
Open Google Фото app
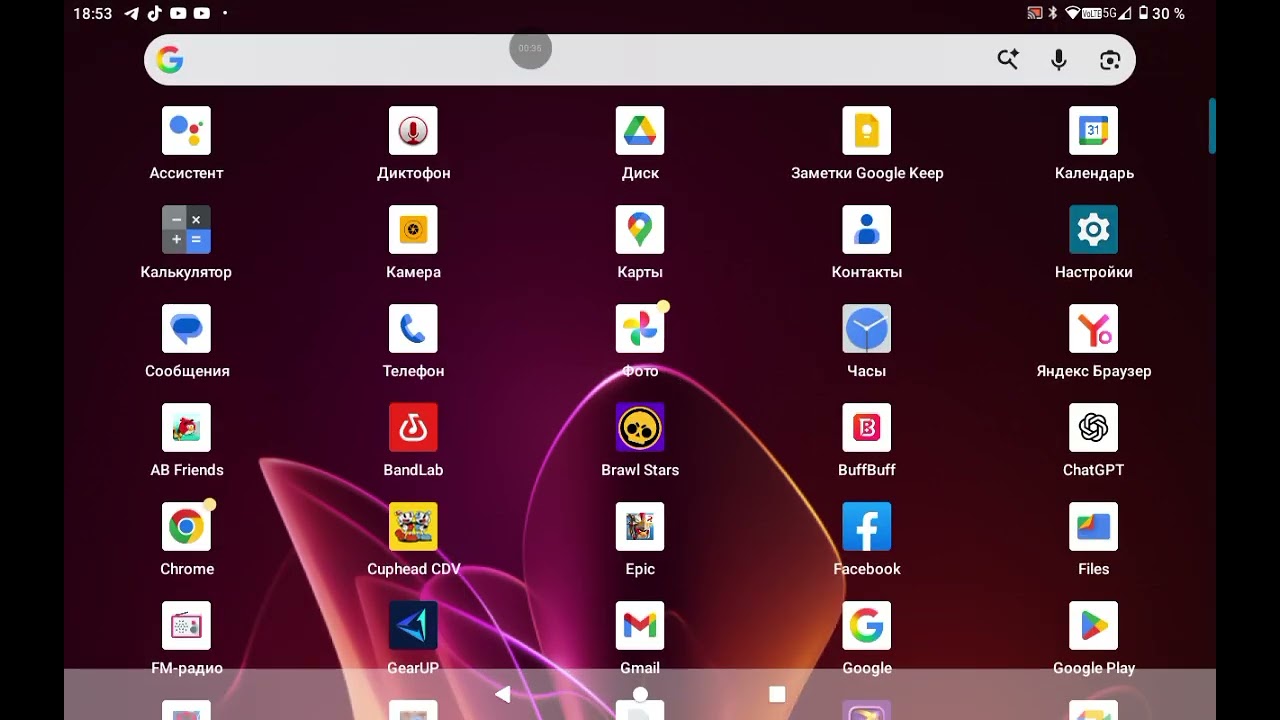tap(640, 329)
